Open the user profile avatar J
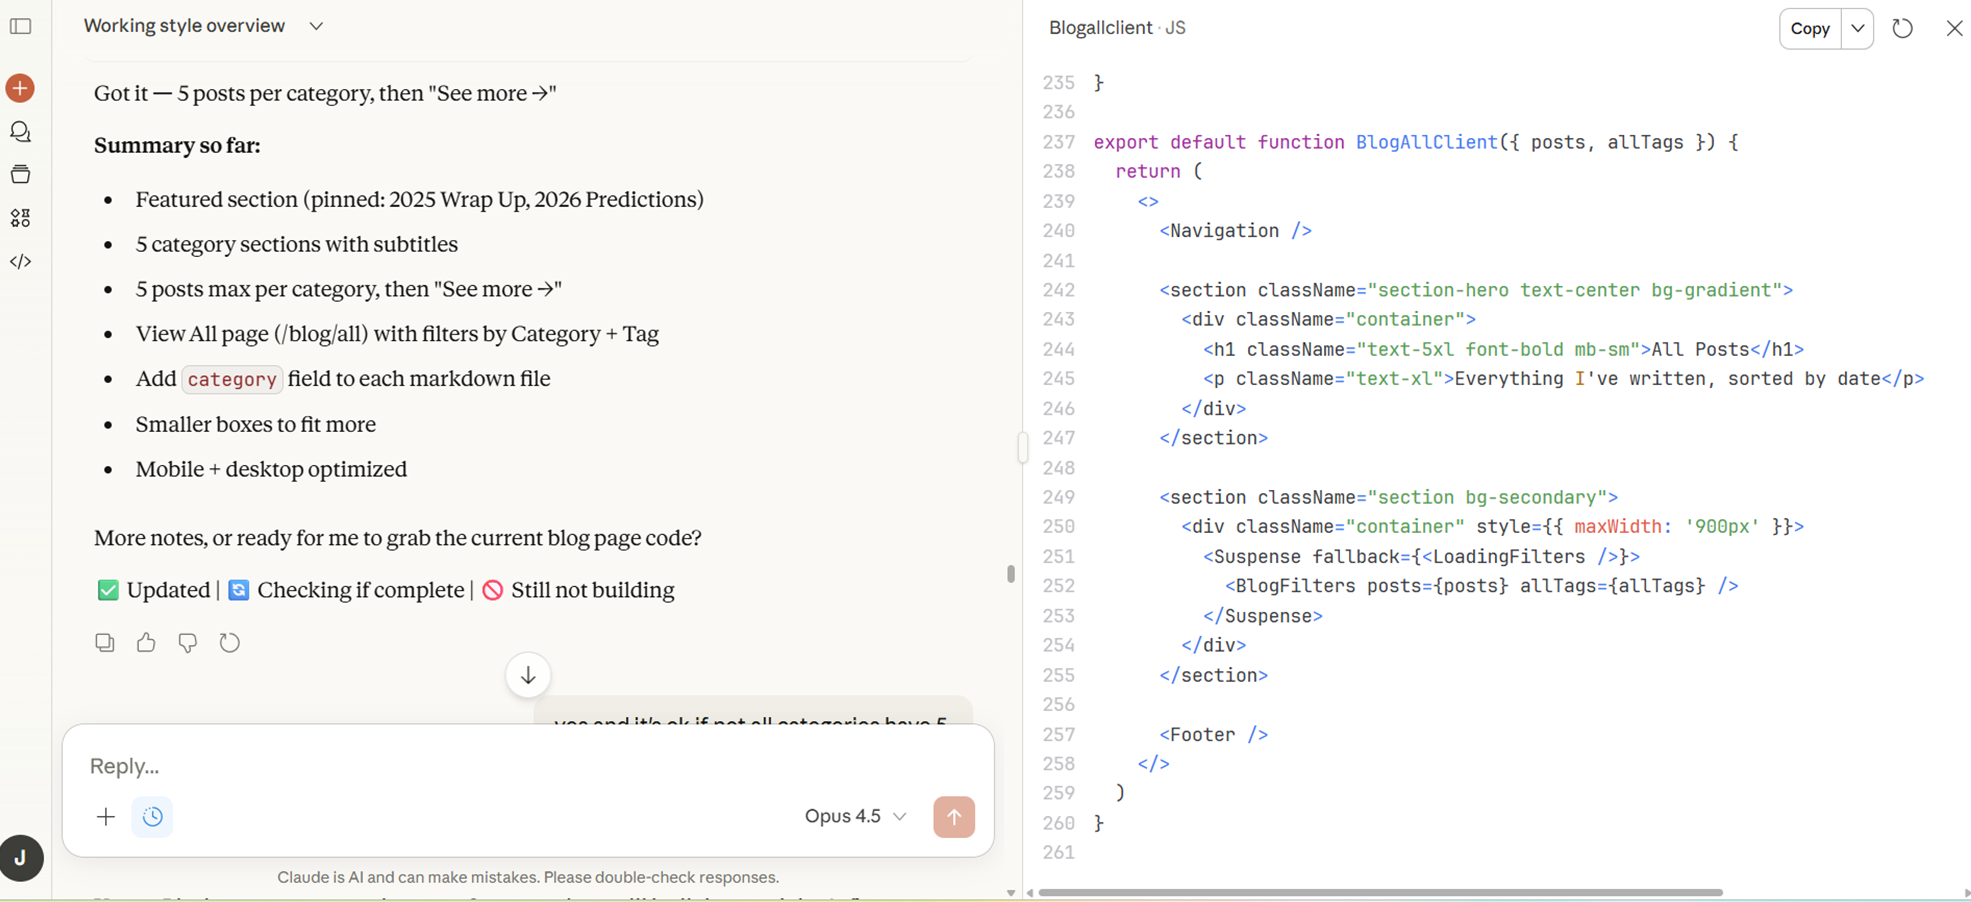 point(21,858)
